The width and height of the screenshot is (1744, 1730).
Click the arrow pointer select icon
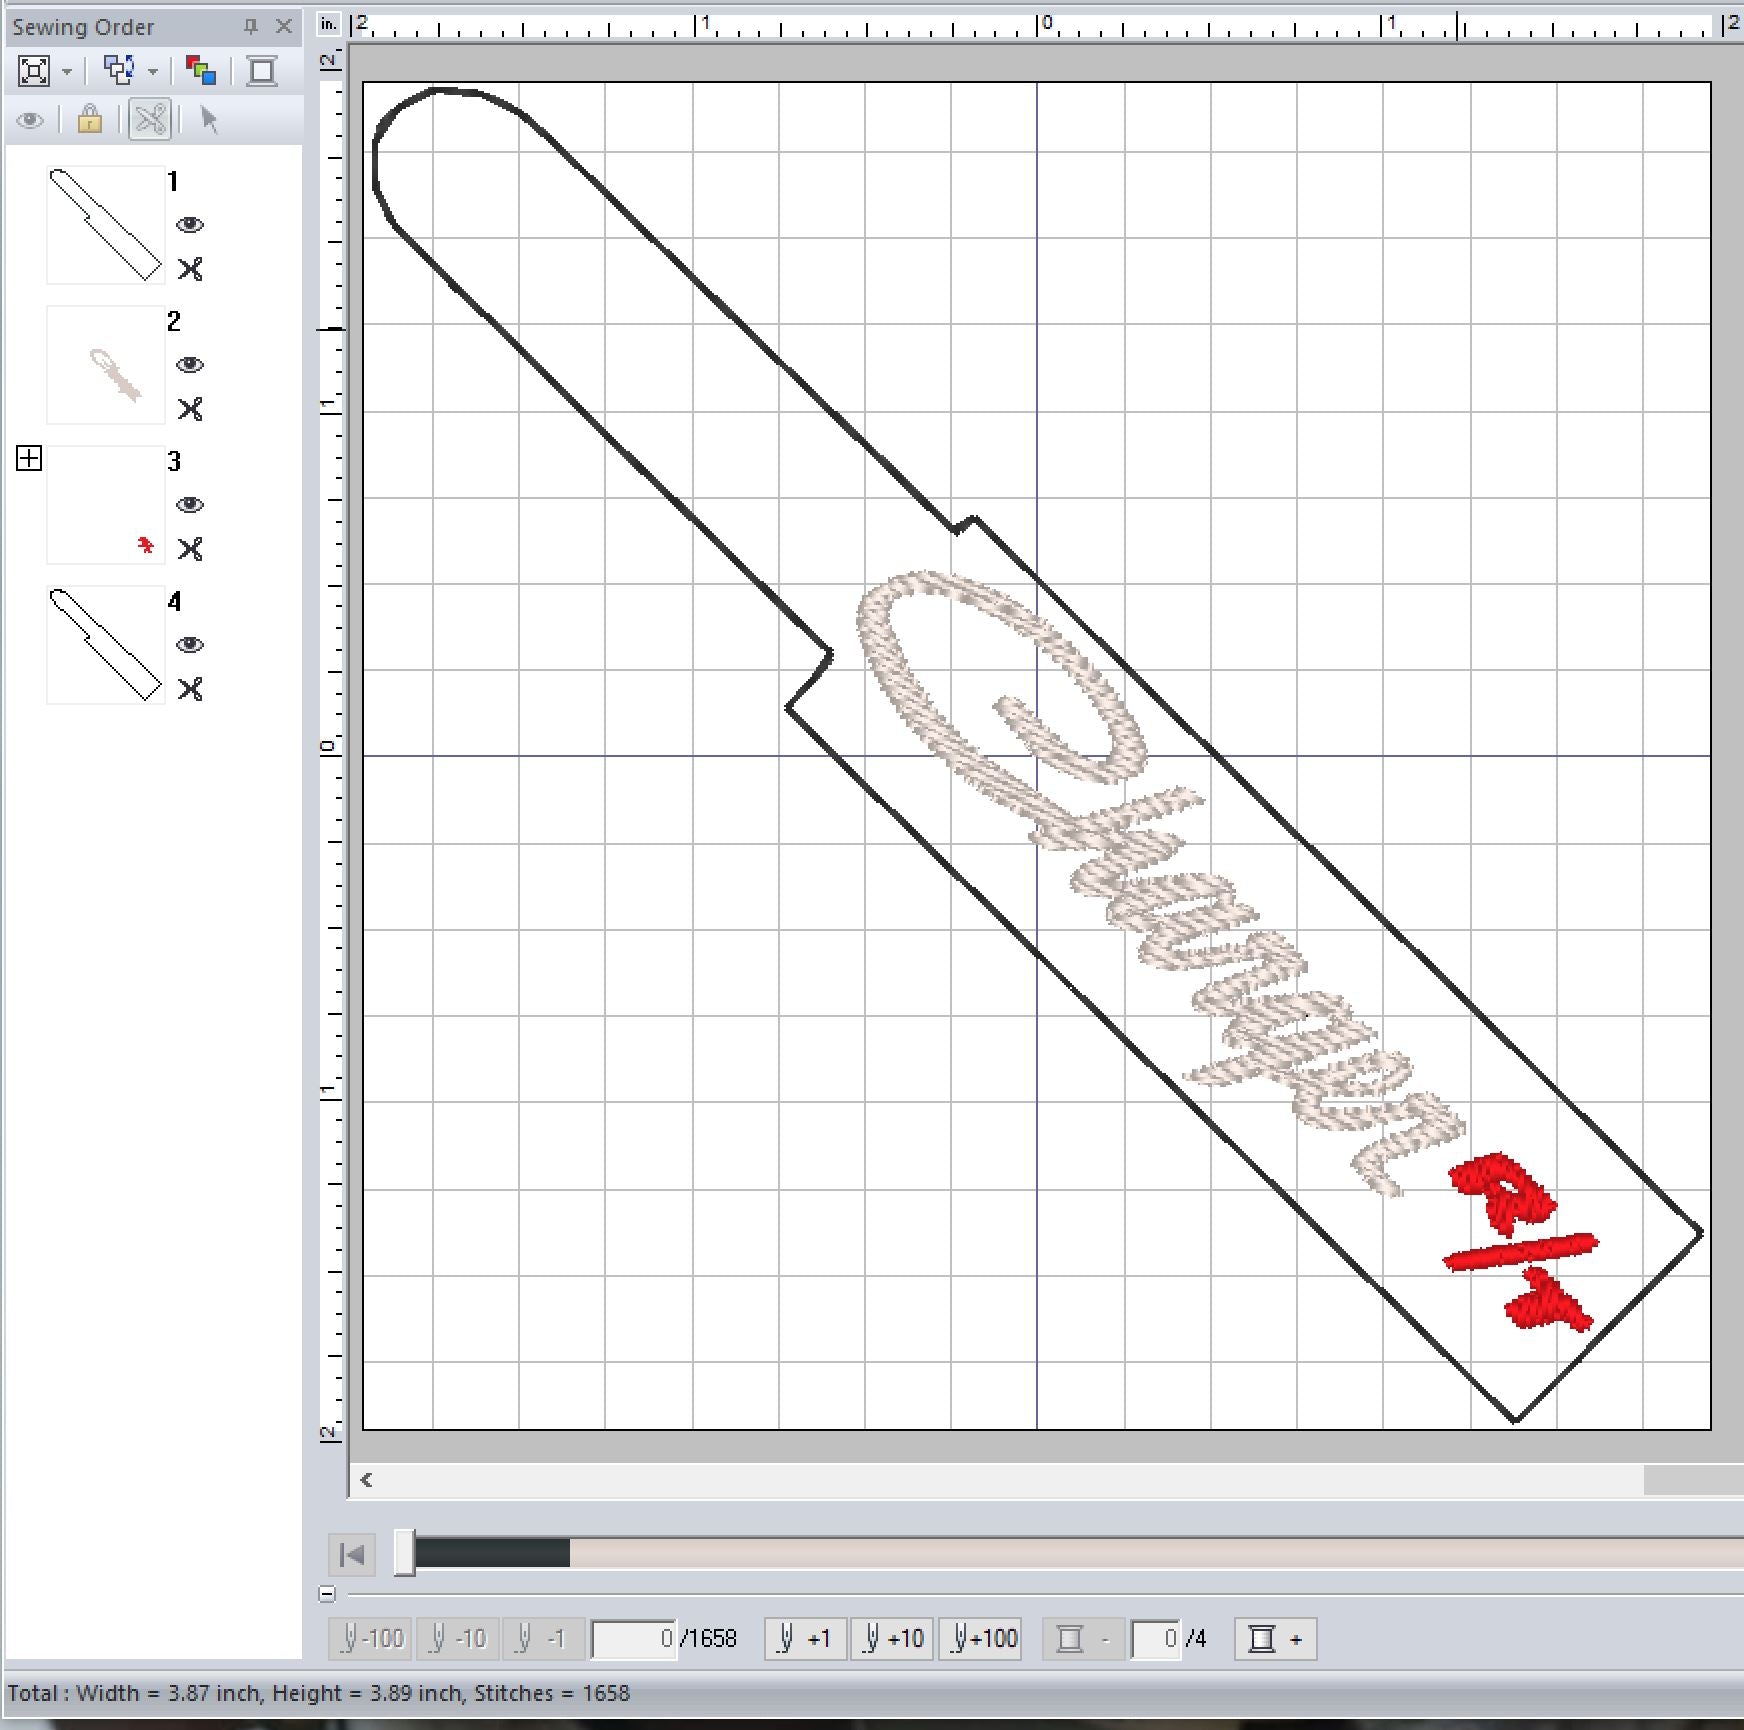209,120
